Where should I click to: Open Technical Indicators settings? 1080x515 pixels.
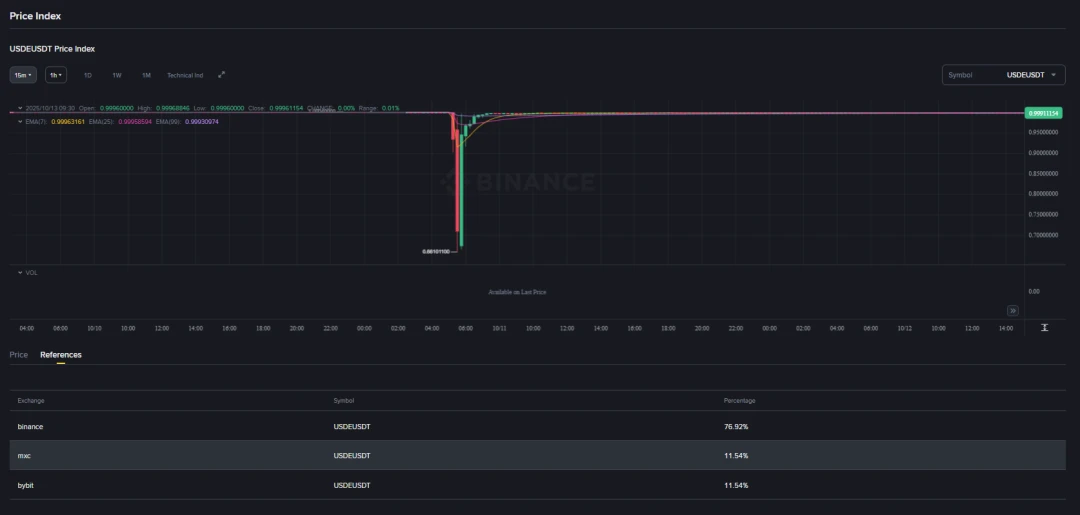(185, 75)
